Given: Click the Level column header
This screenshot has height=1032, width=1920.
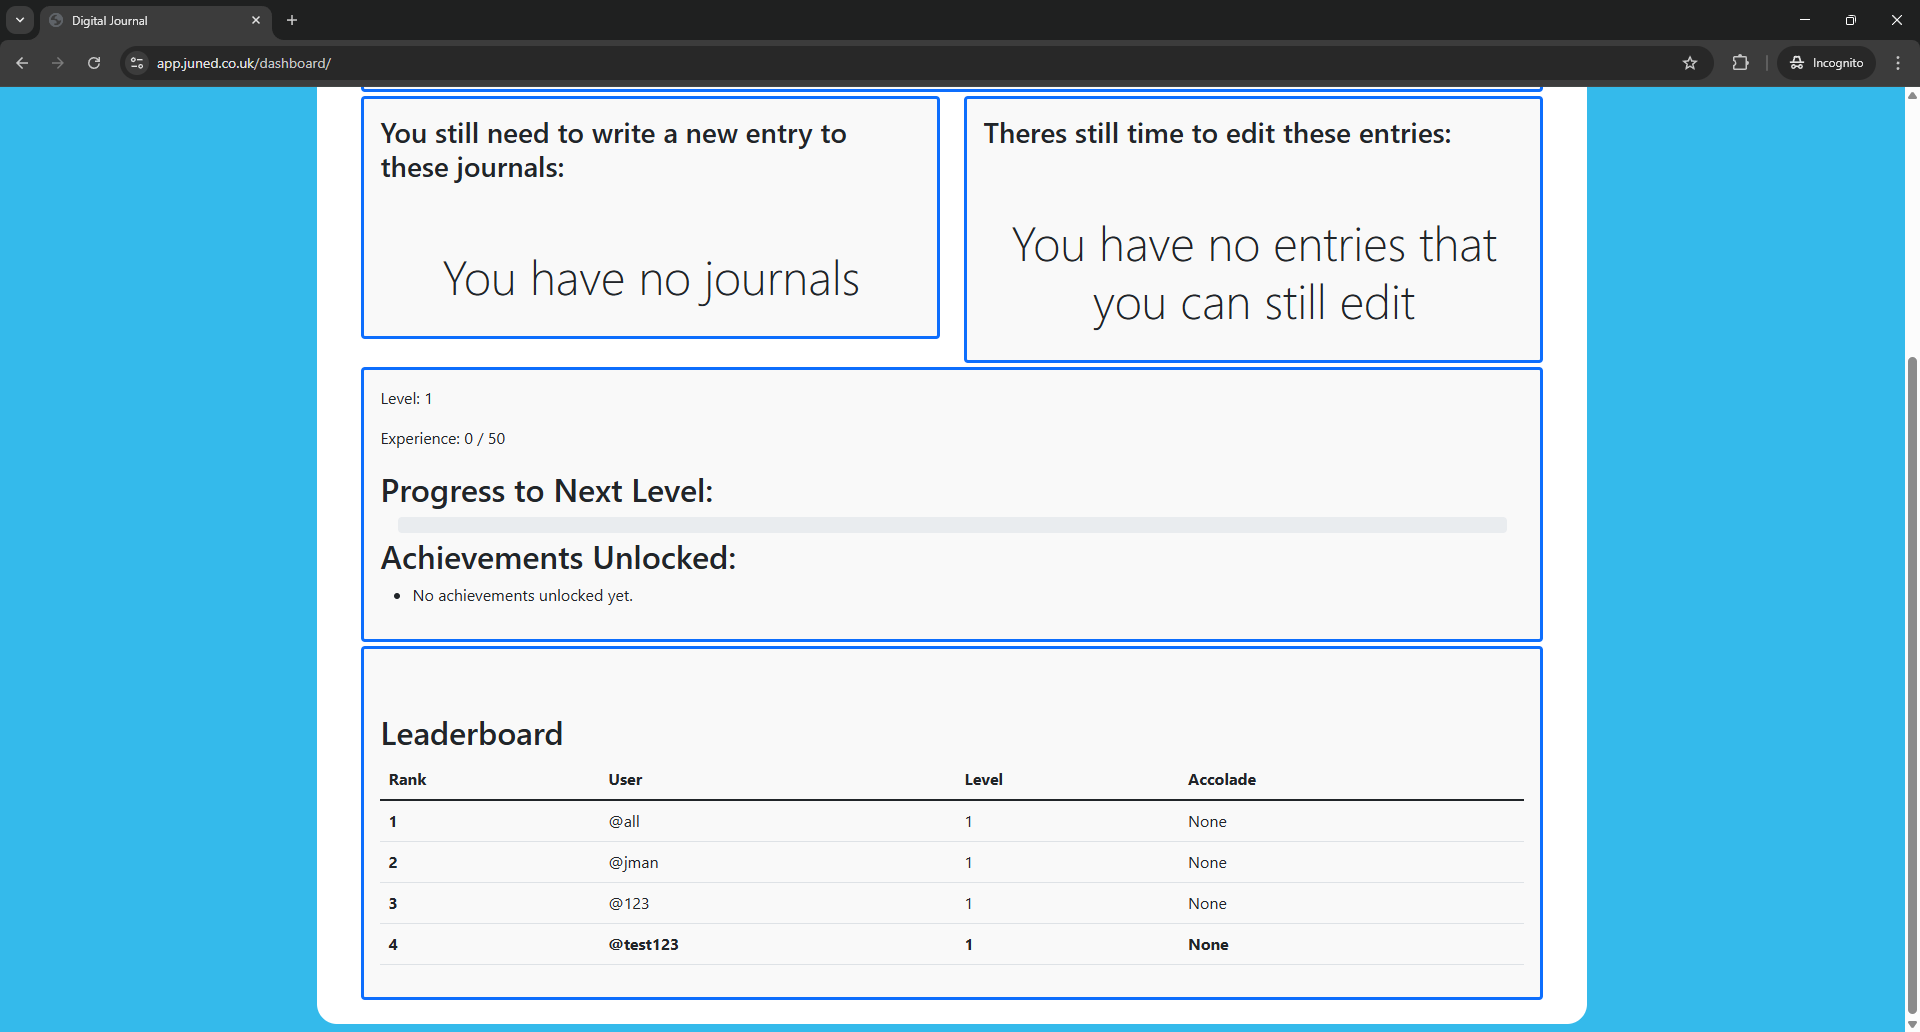Looking at the screenshot, I should [983, 780].
